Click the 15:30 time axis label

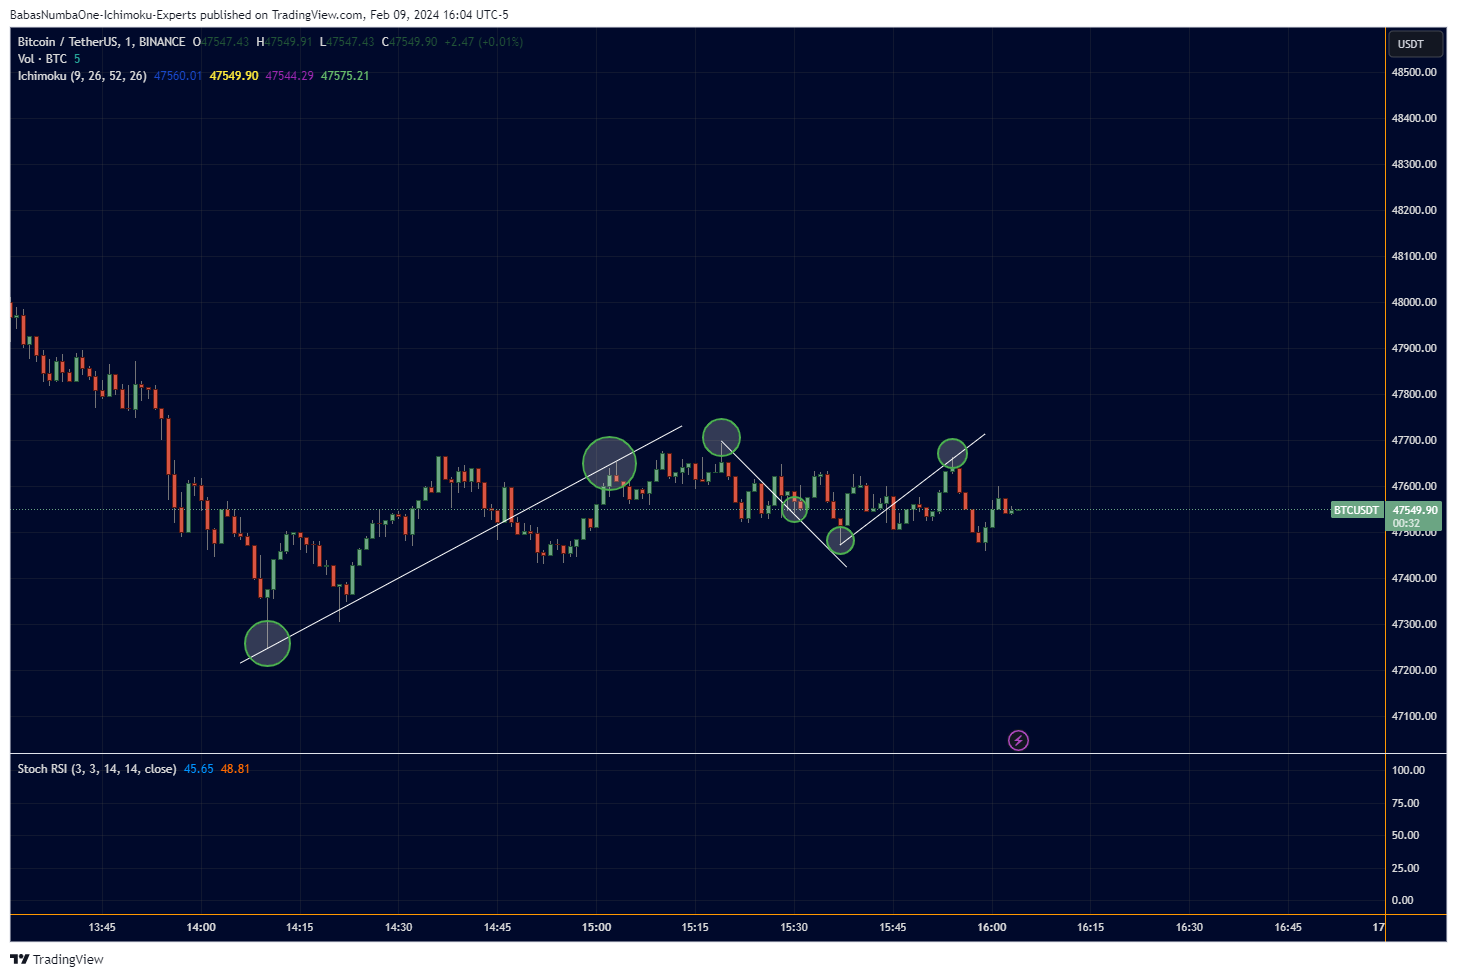click(x=794, y=927)
